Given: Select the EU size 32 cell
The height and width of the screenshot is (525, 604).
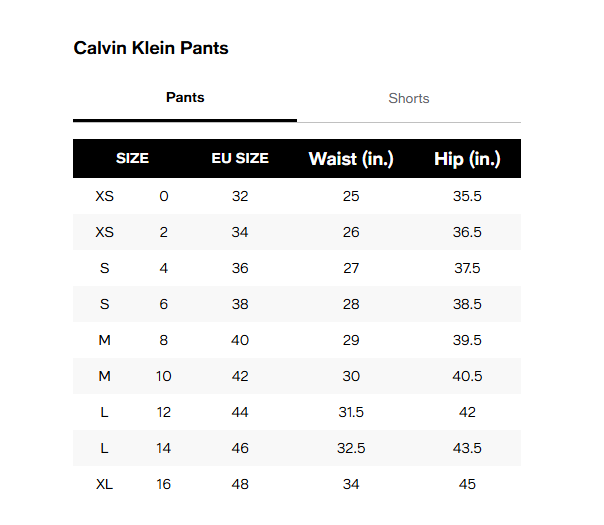Looking at the screenshot, I should (x=240, y=196).
